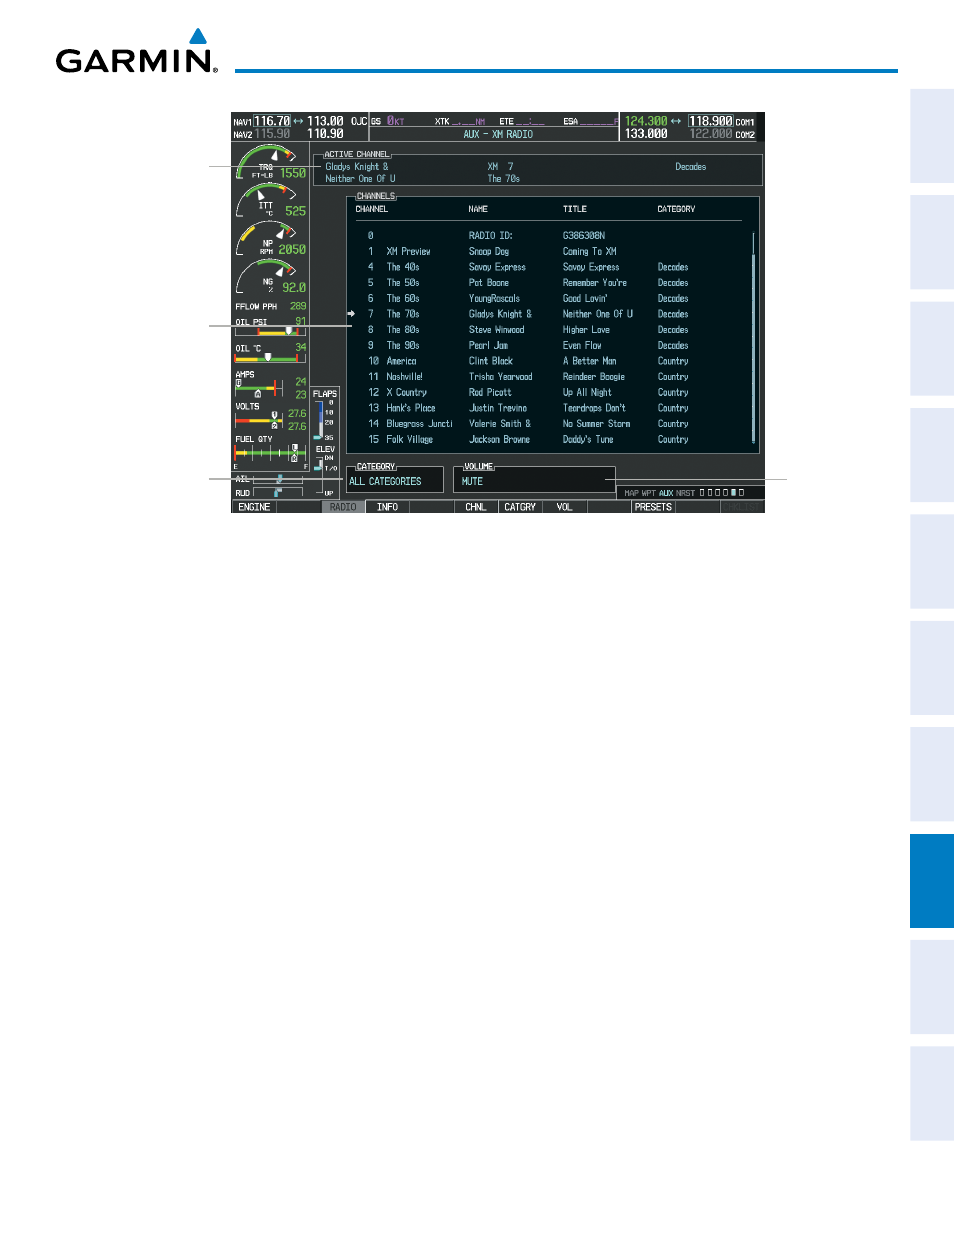Click the AUX - XM RADIO page title

498,134
